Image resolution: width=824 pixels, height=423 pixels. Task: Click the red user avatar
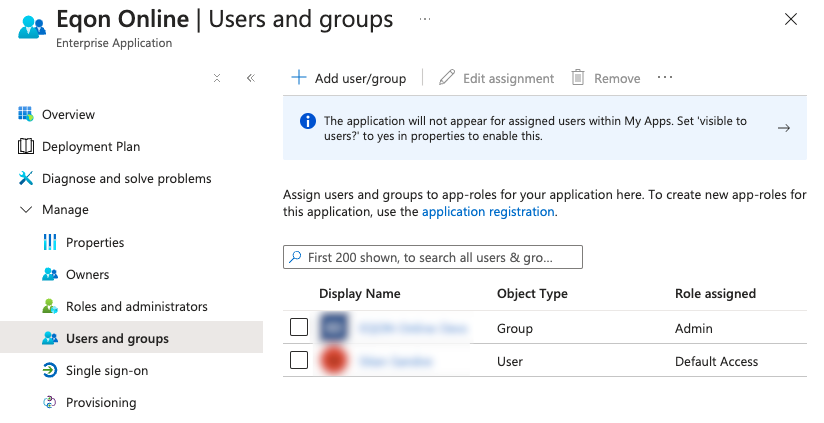[334, 360]
